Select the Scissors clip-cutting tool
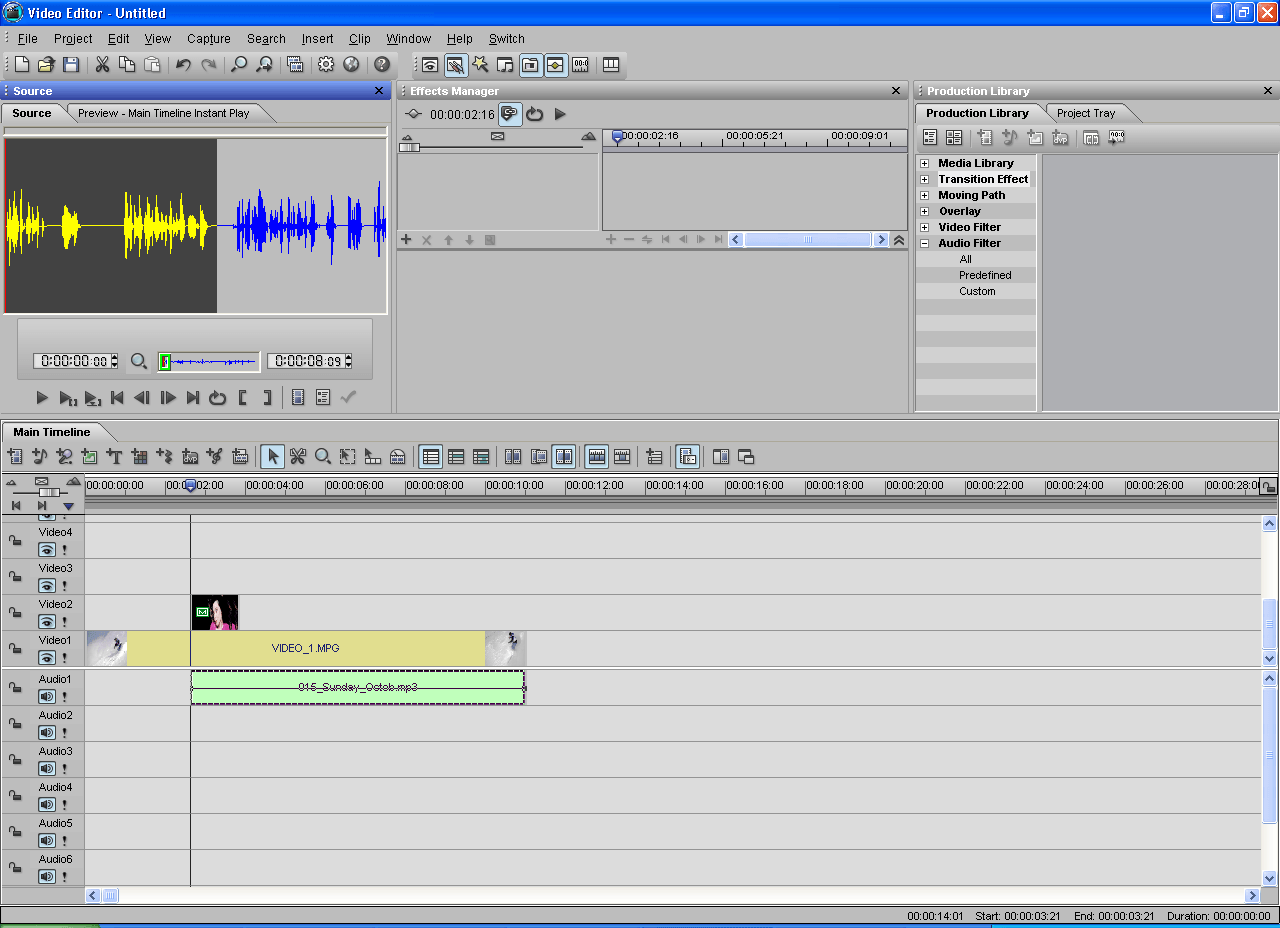The height and width of the screenshot is (928, 1280). coord(296,456)
